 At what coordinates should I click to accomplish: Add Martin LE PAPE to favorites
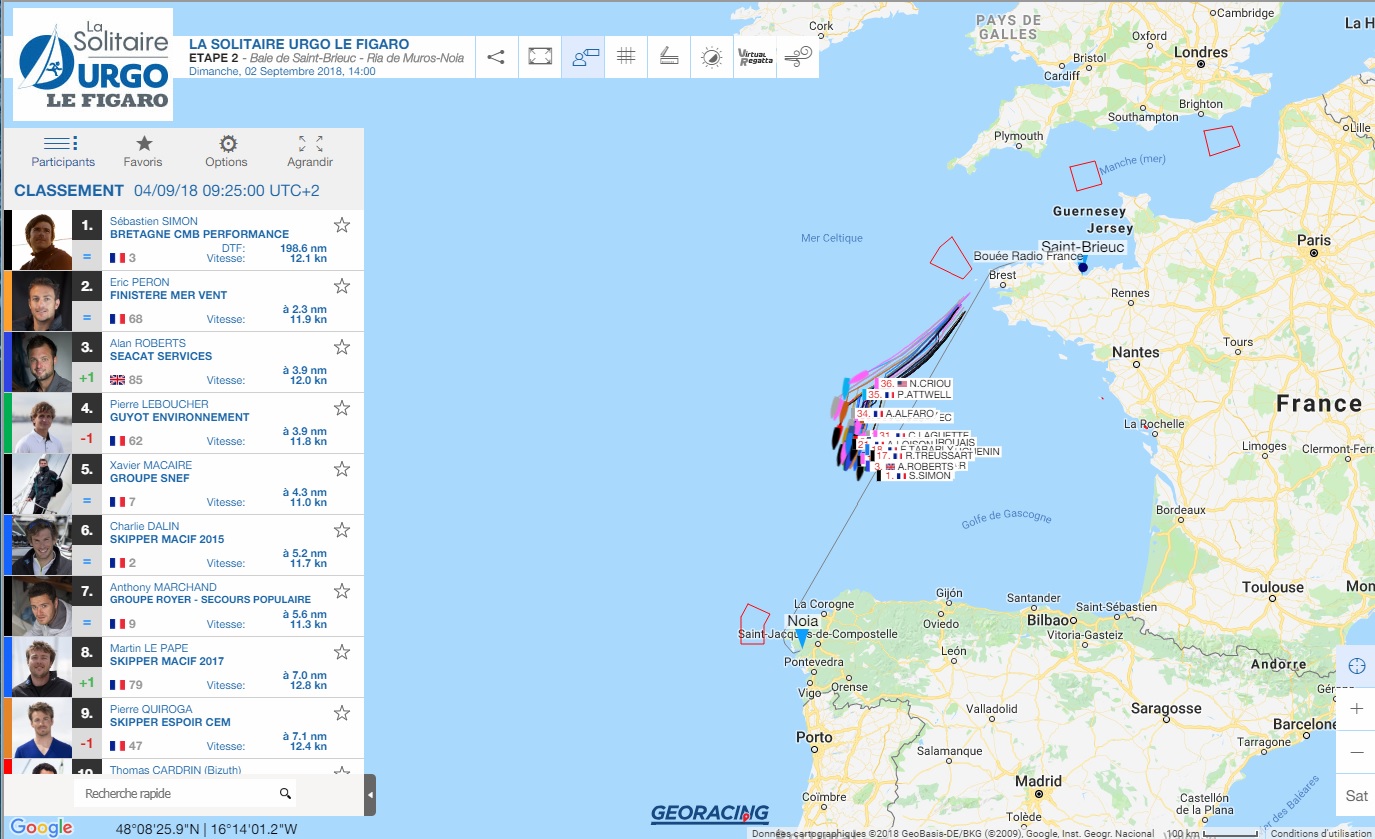[342, 652]
